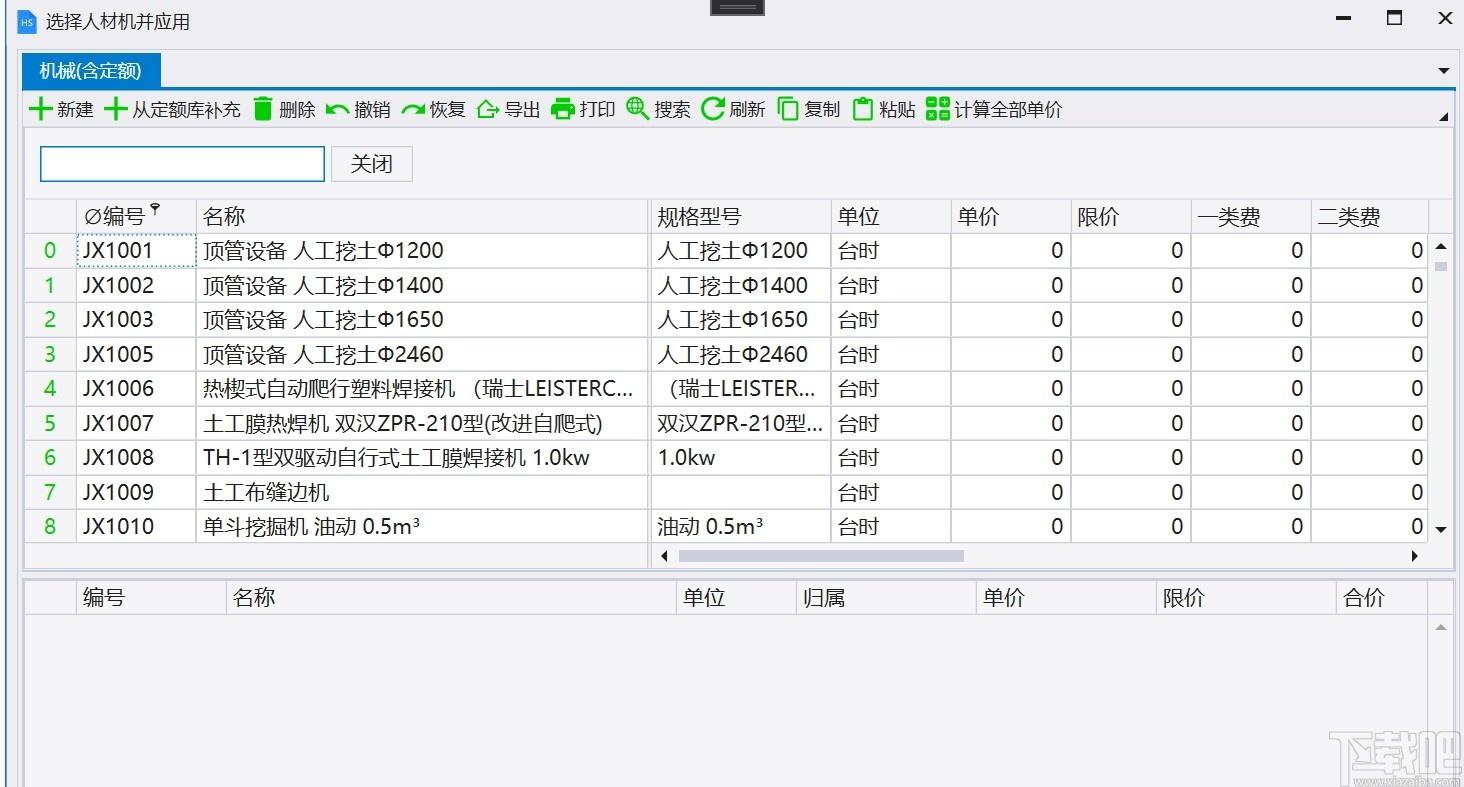Viewport: 1464px width, 787px height.
Task: Click the 粘贴 paste icon
Action: pos(863,109)
